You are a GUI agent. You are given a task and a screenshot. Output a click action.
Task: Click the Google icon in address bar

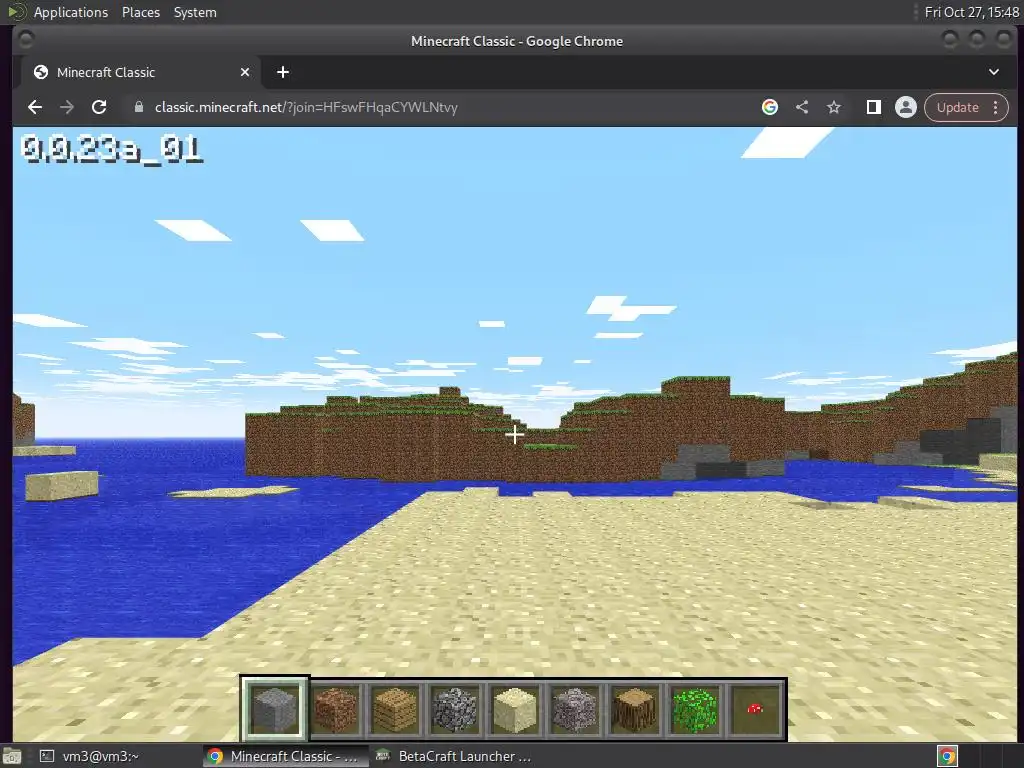[x=770, y=107]
